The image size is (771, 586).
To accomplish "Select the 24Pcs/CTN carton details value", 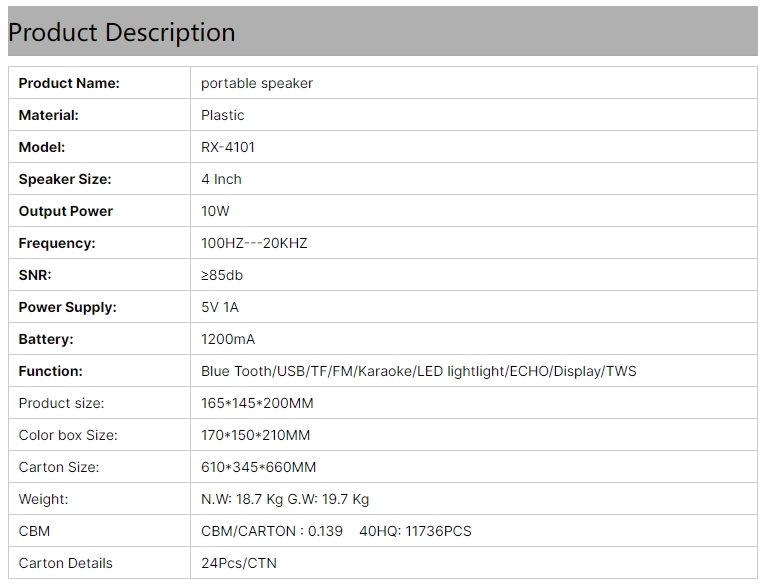I will [x=238, y=563].
